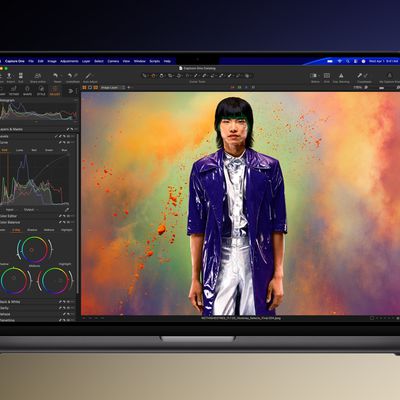Click the Spotlight search icon in menu bar

[x=348, y=61]
